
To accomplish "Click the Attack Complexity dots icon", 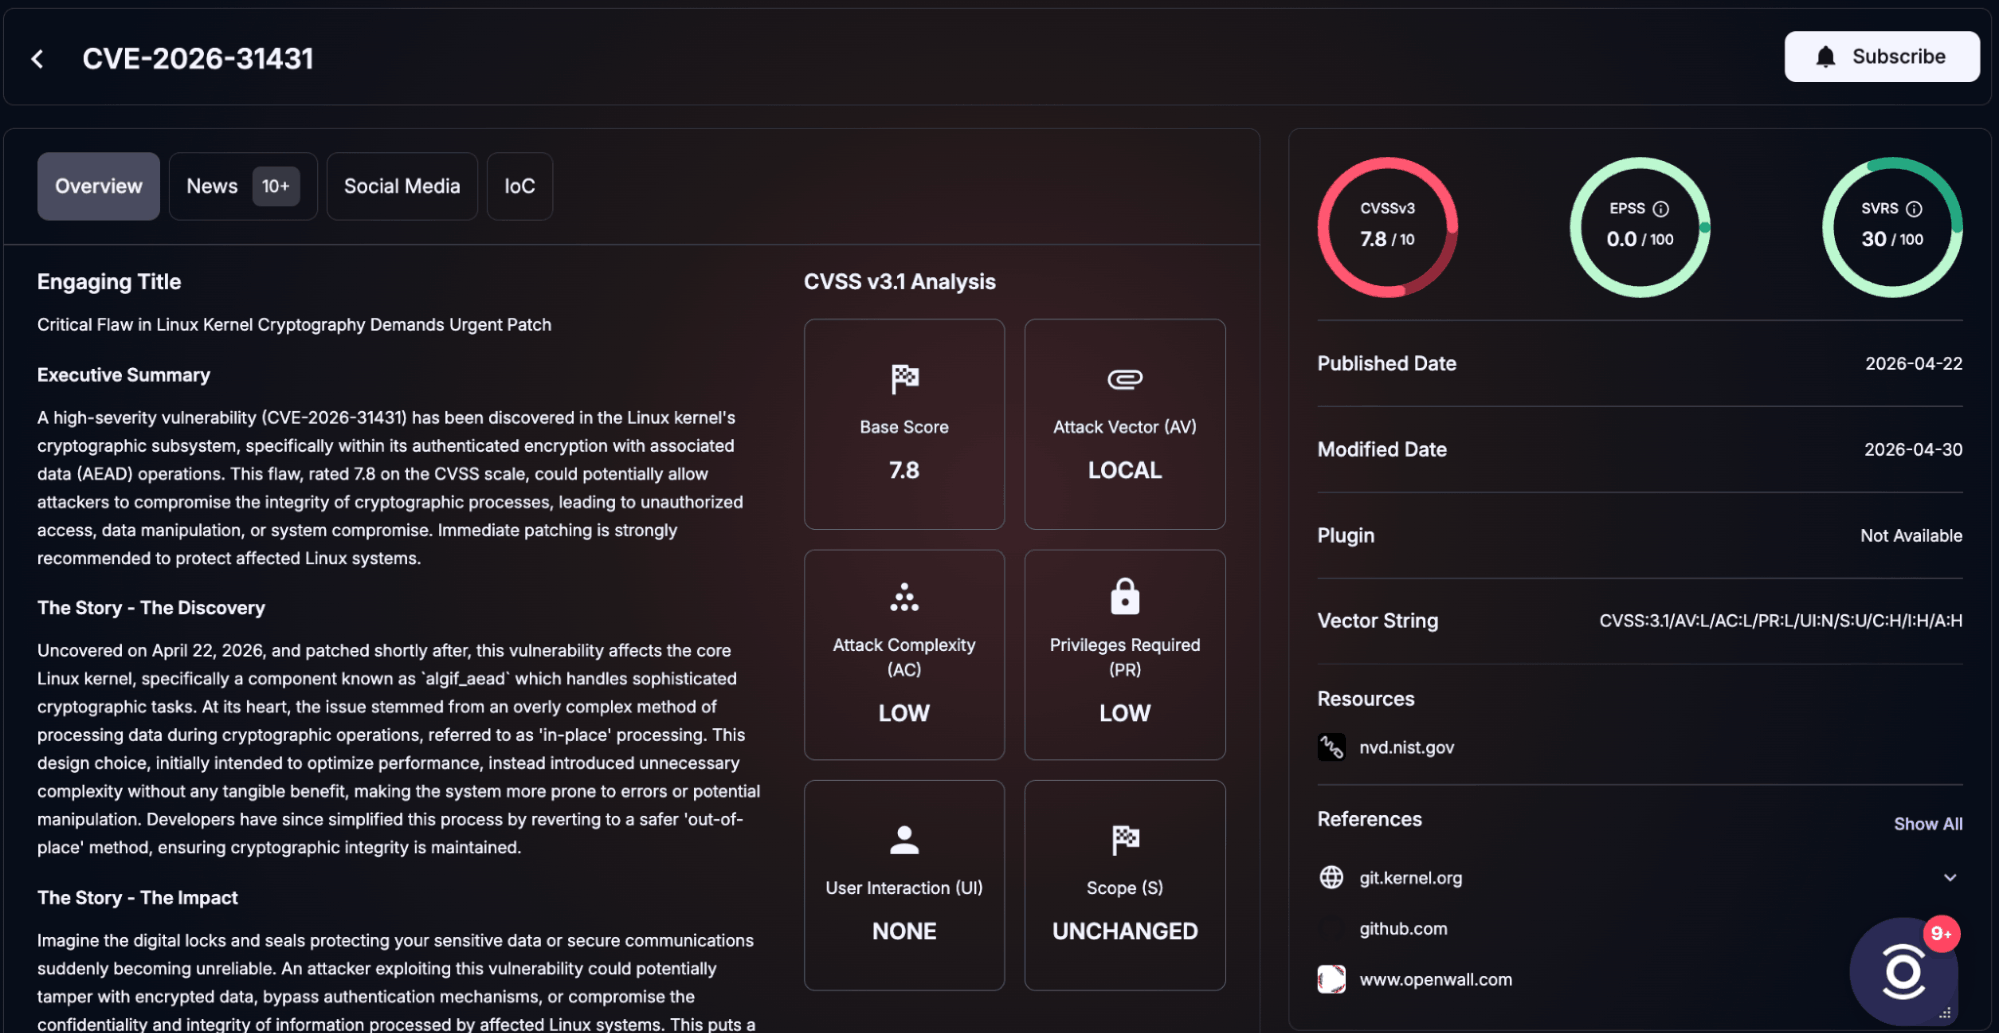I will 904,597.
